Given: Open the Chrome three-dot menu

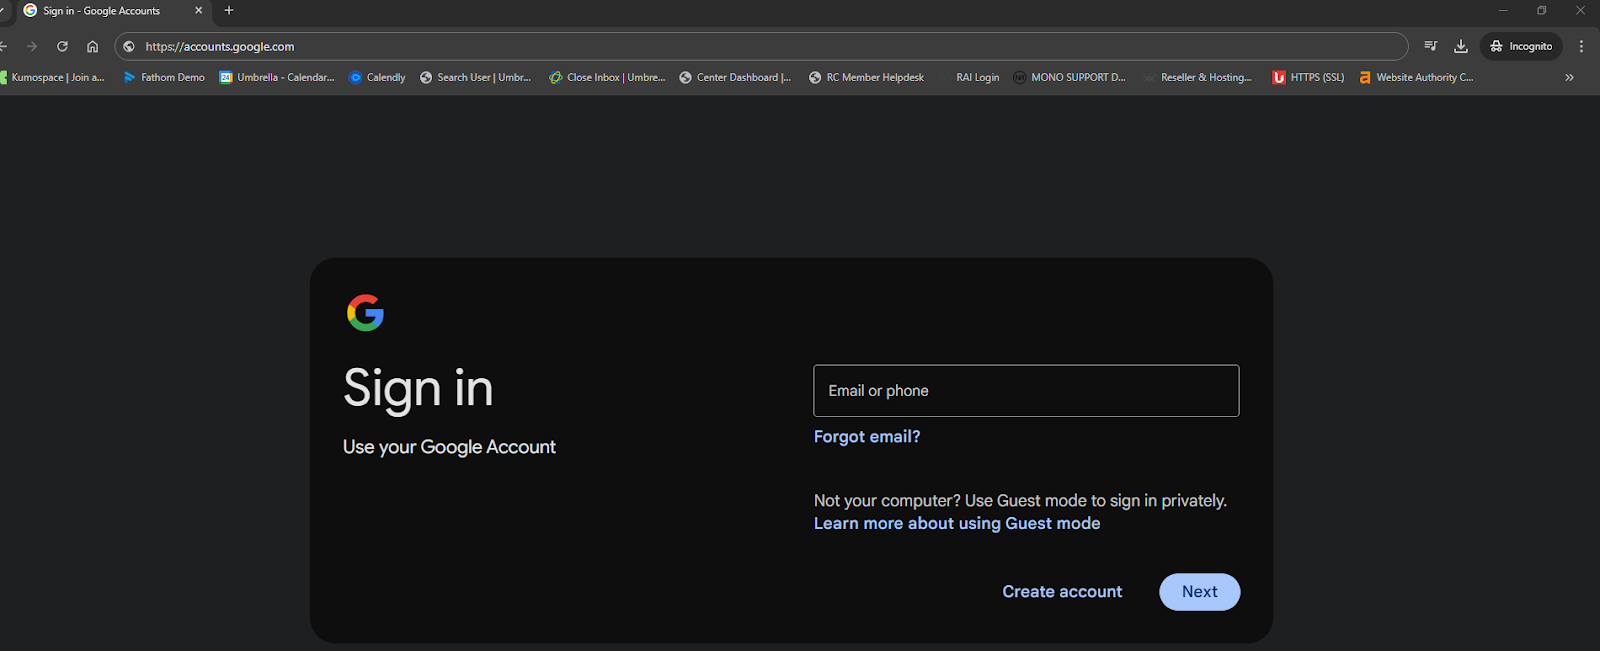Looking at the screenshot, I should pyautogui.click(x=1581, y=46).
